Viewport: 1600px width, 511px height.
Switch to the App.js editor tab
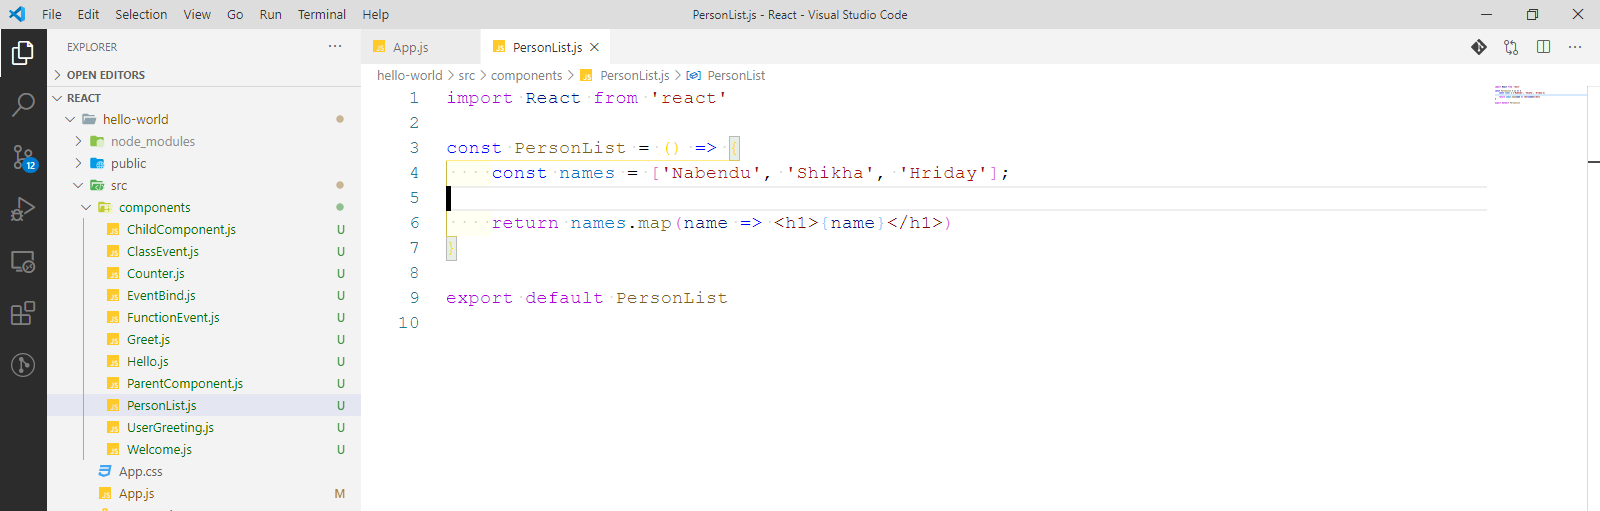click(x=420, y=47)
